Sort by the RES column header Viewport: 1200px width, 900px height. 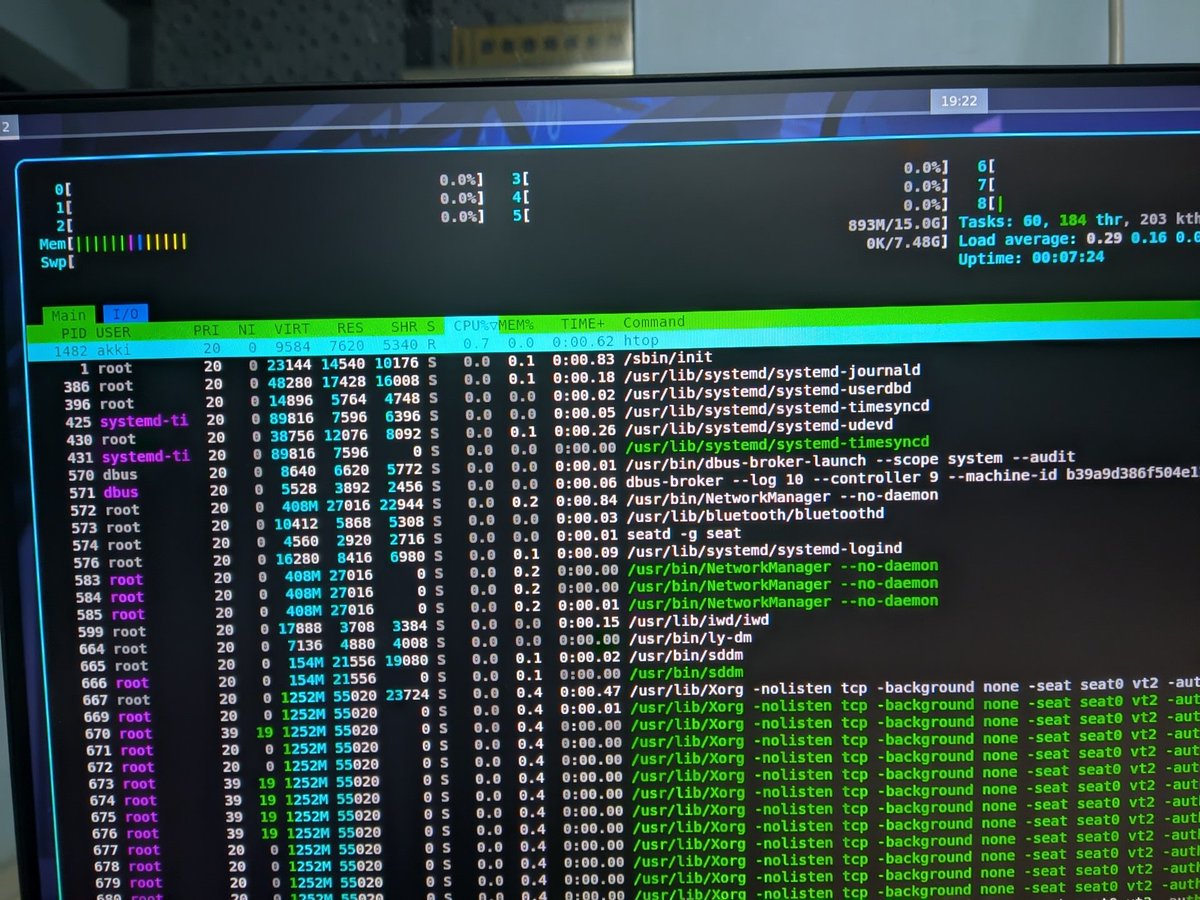(349, 327)
